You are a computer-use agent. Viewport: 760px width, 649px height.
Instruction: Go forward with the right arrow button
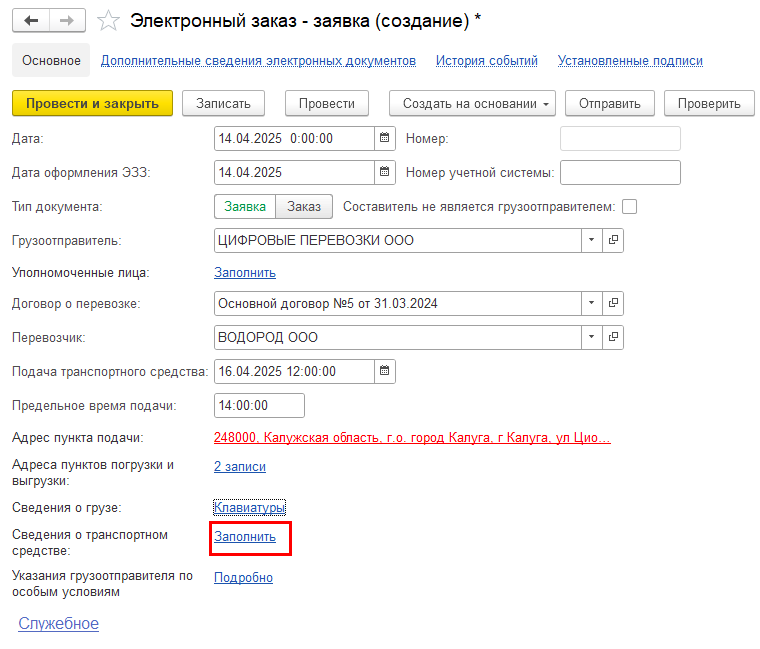67,21
